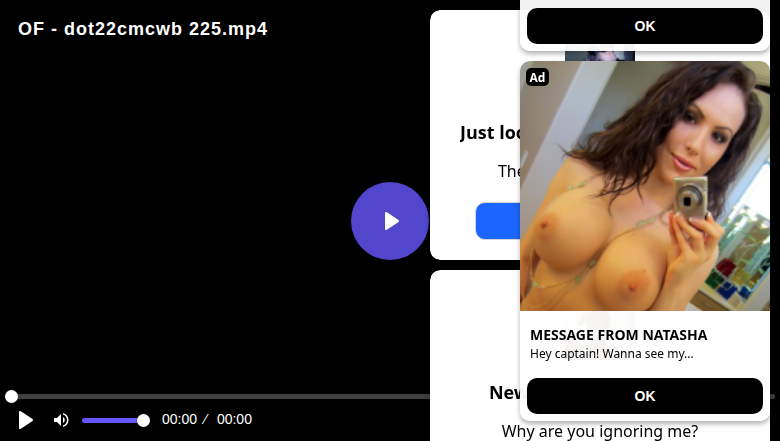Open the 'Why are you ignoring me?' message
The height and width of the screenshot is (441, 780).
click(599, 431)
